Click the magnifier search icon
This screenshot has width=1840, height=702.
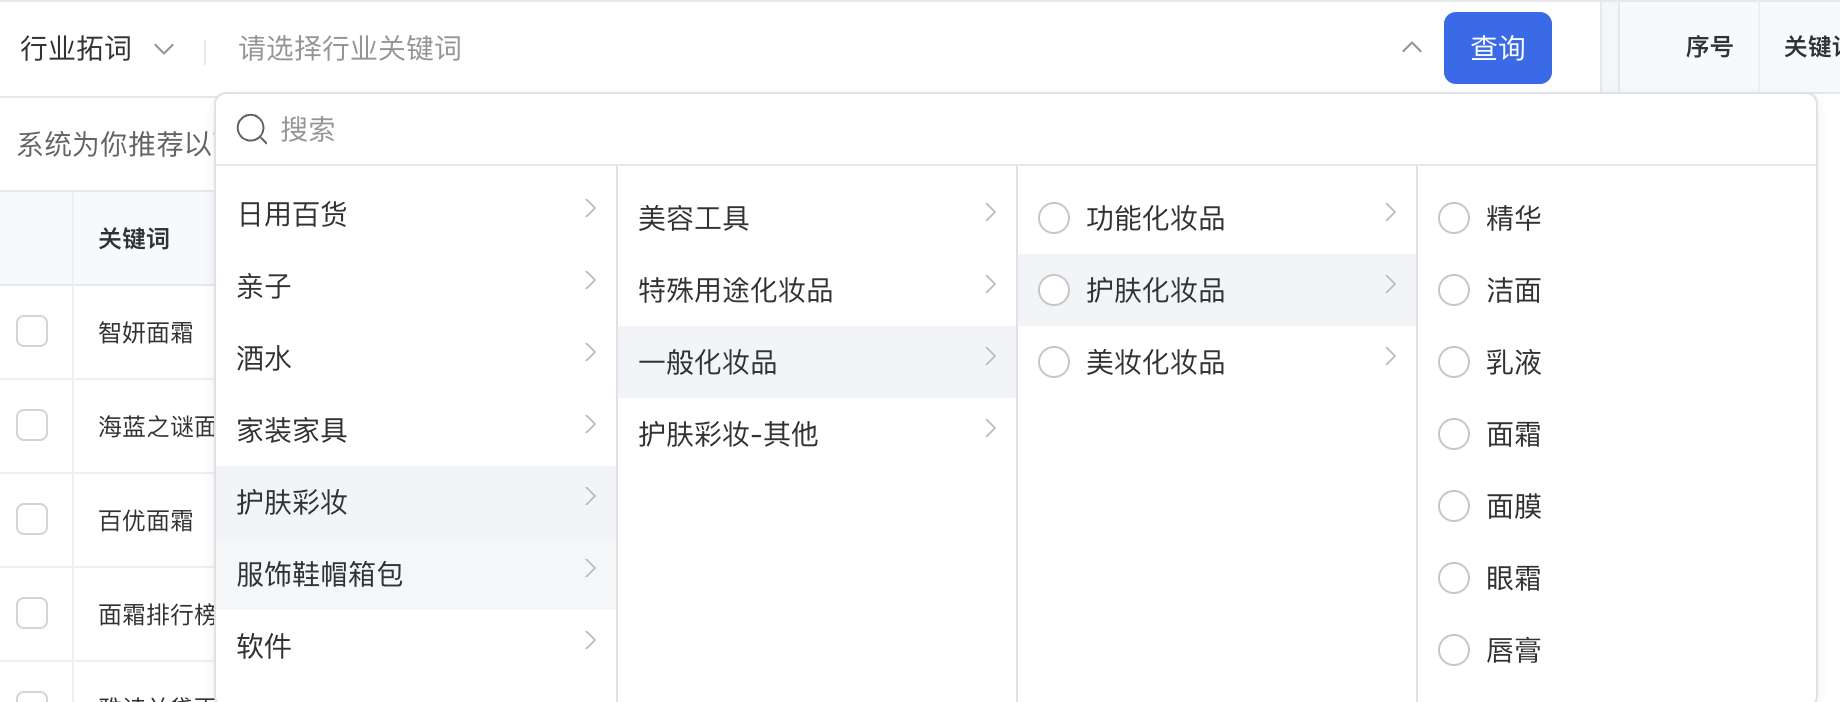click(x=251, y=129)
